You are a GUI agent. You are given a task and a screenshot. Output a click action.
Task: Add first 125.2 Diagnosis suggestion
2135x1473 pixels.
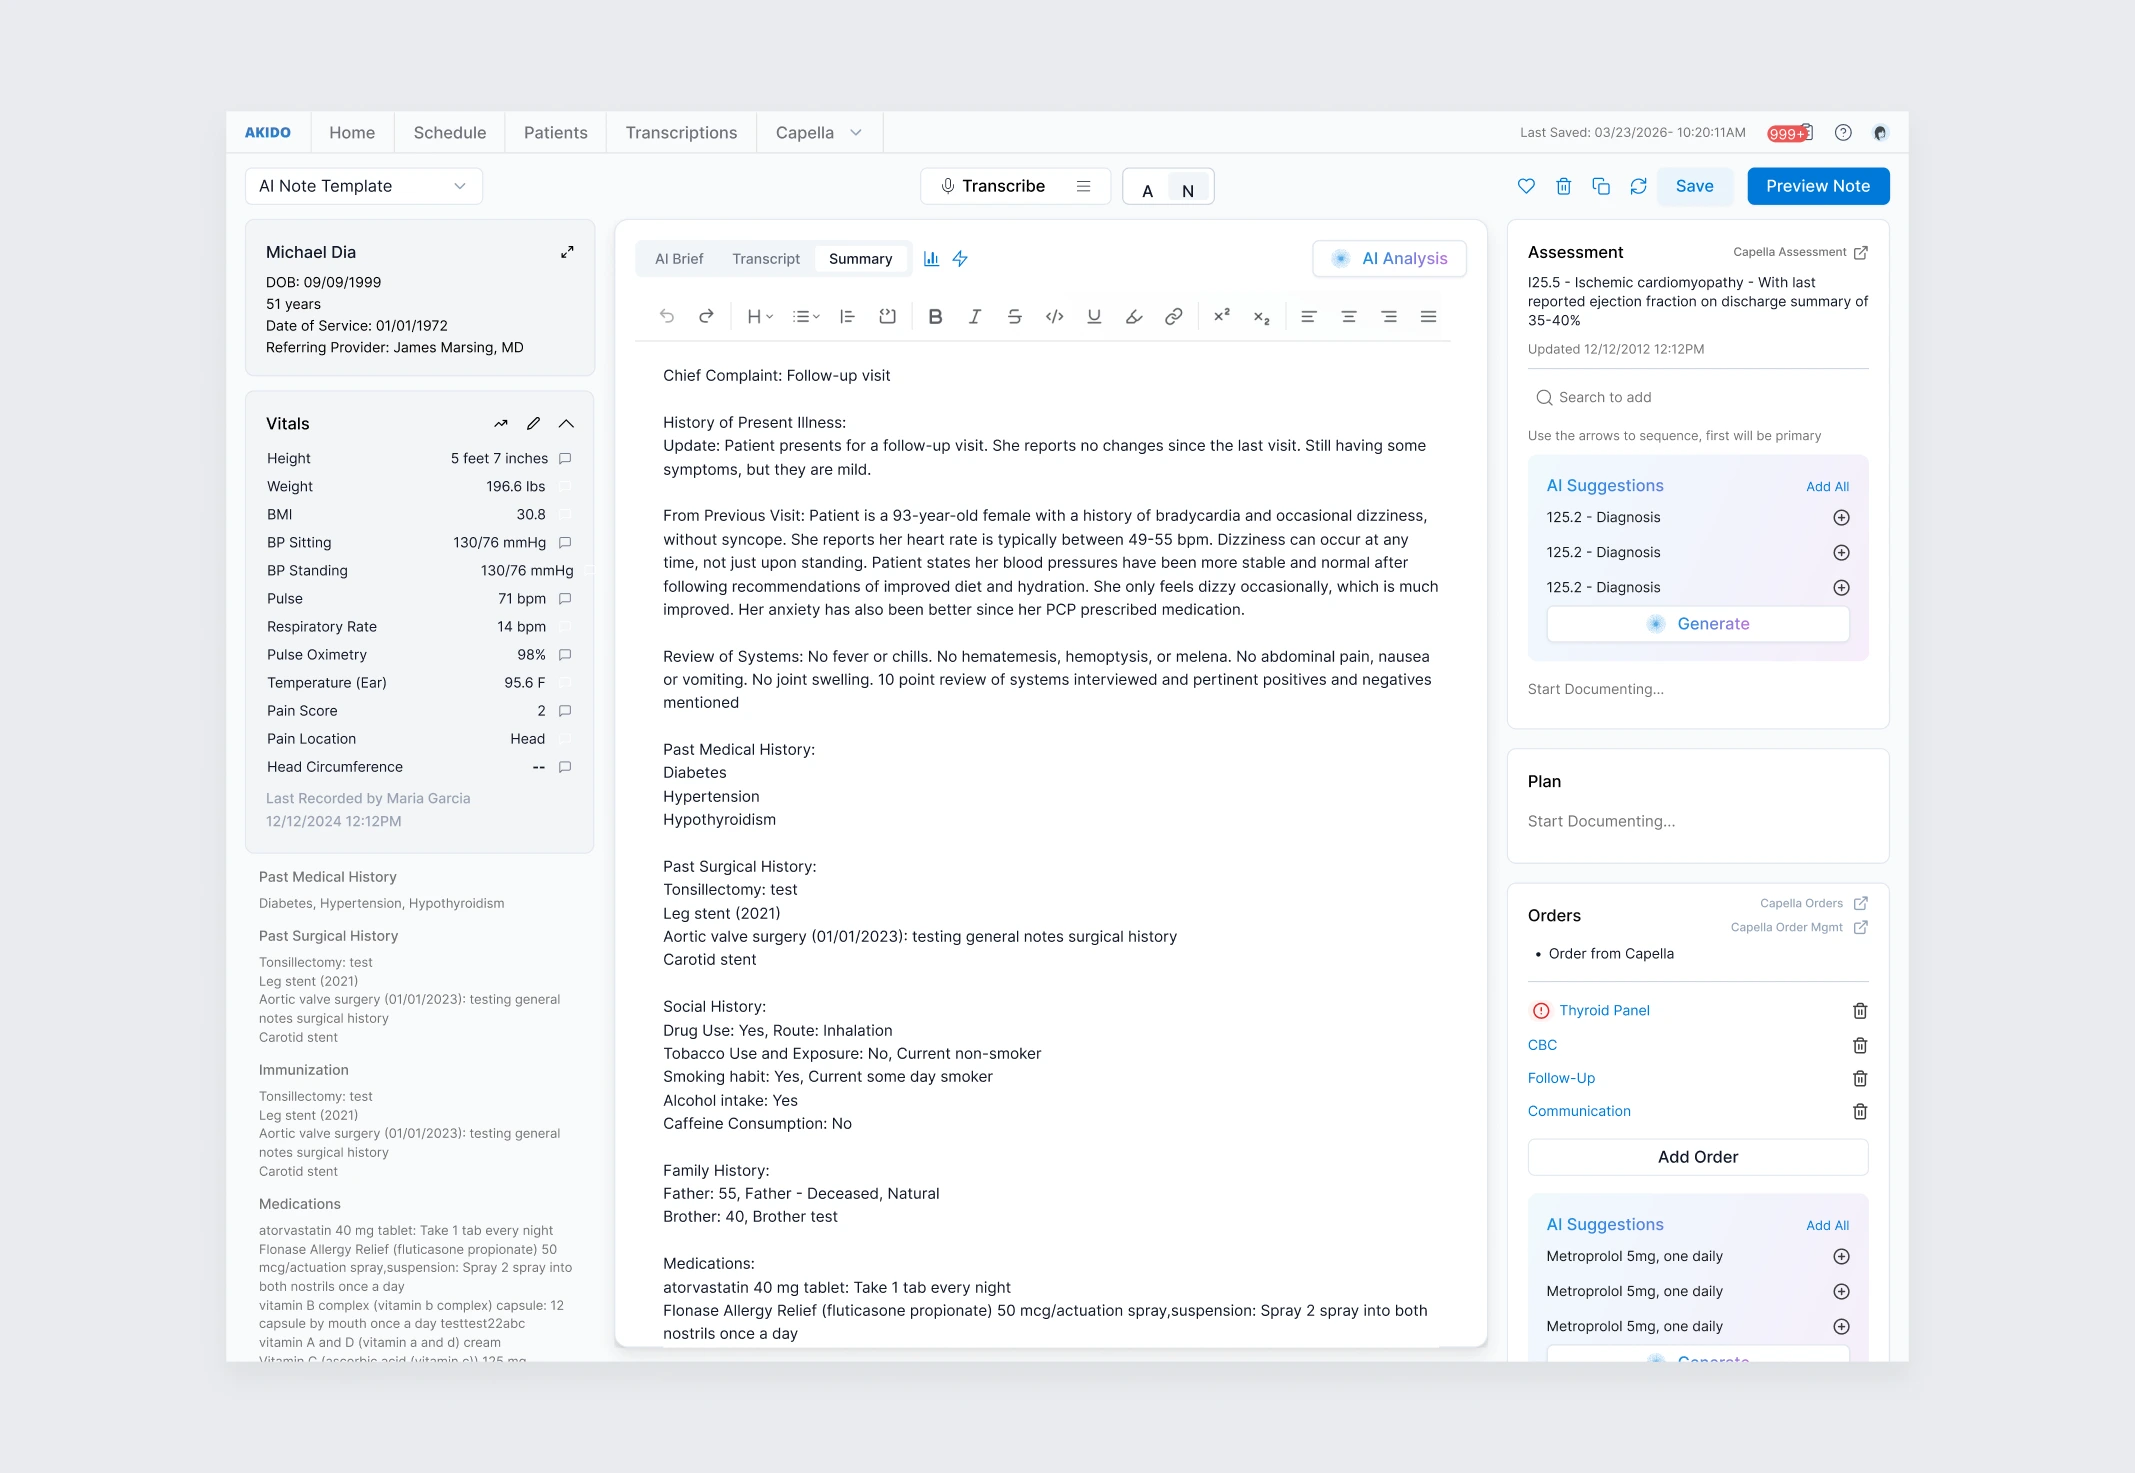coord(1840,518)
